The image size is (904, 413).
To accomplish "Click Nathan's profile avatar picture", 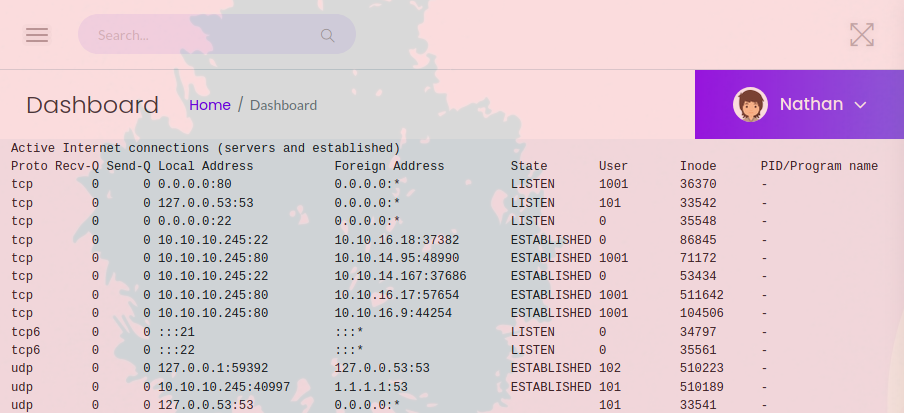I will click(x=750, y=104).
